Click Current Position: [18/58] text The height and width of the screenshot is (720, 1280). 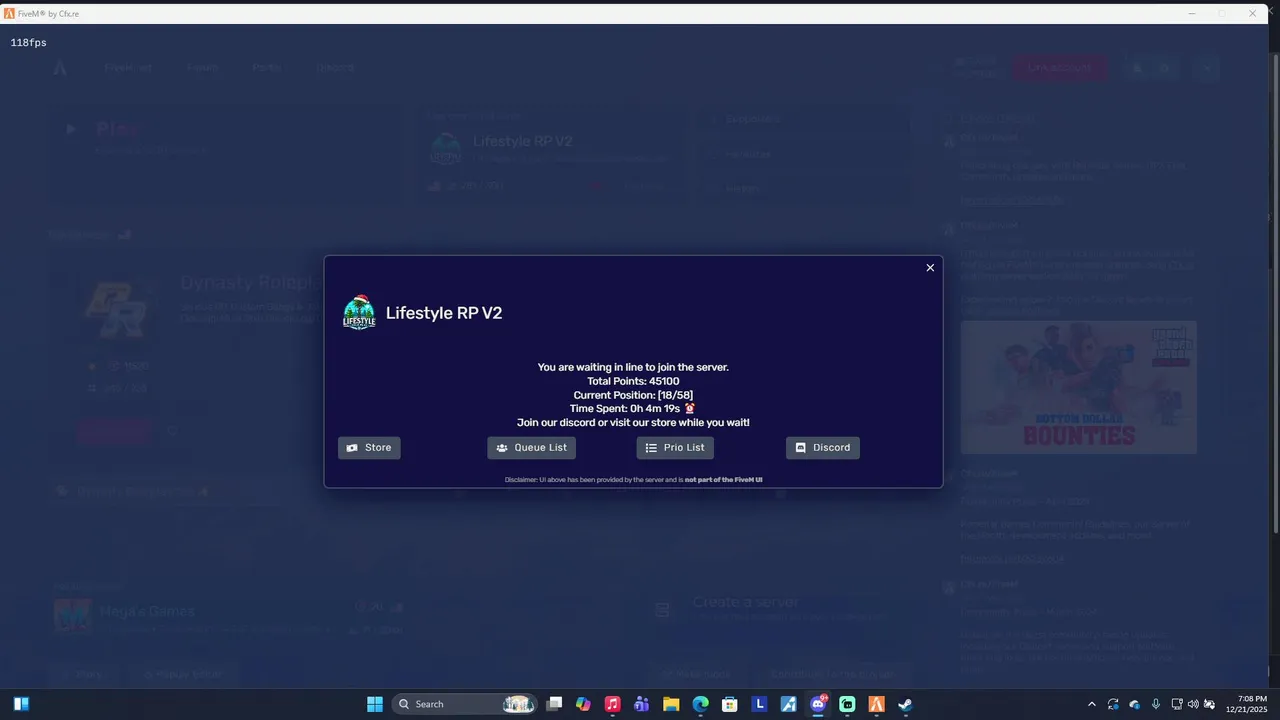633,395
